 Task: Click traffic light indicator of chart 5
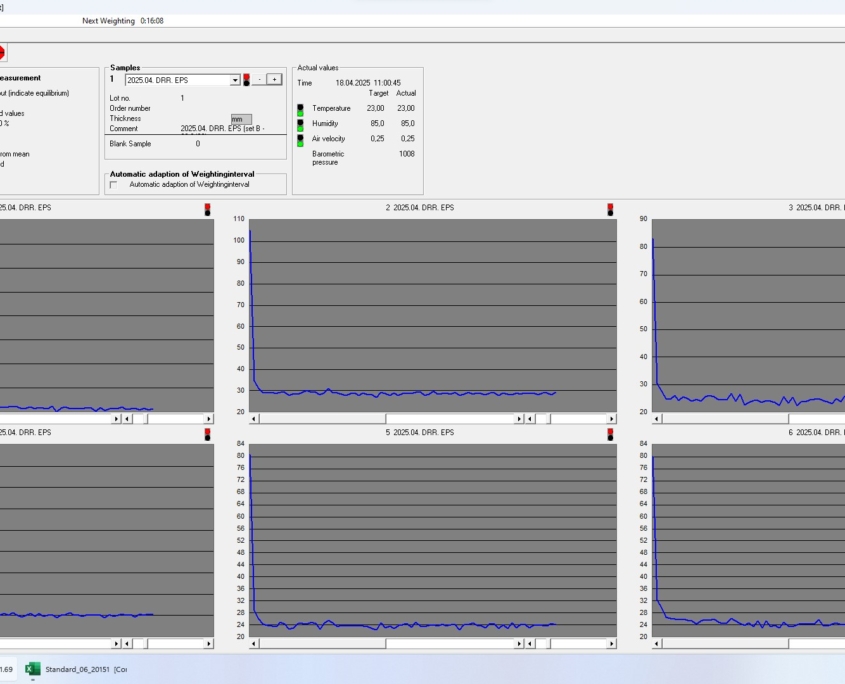(x=610, y=434)
